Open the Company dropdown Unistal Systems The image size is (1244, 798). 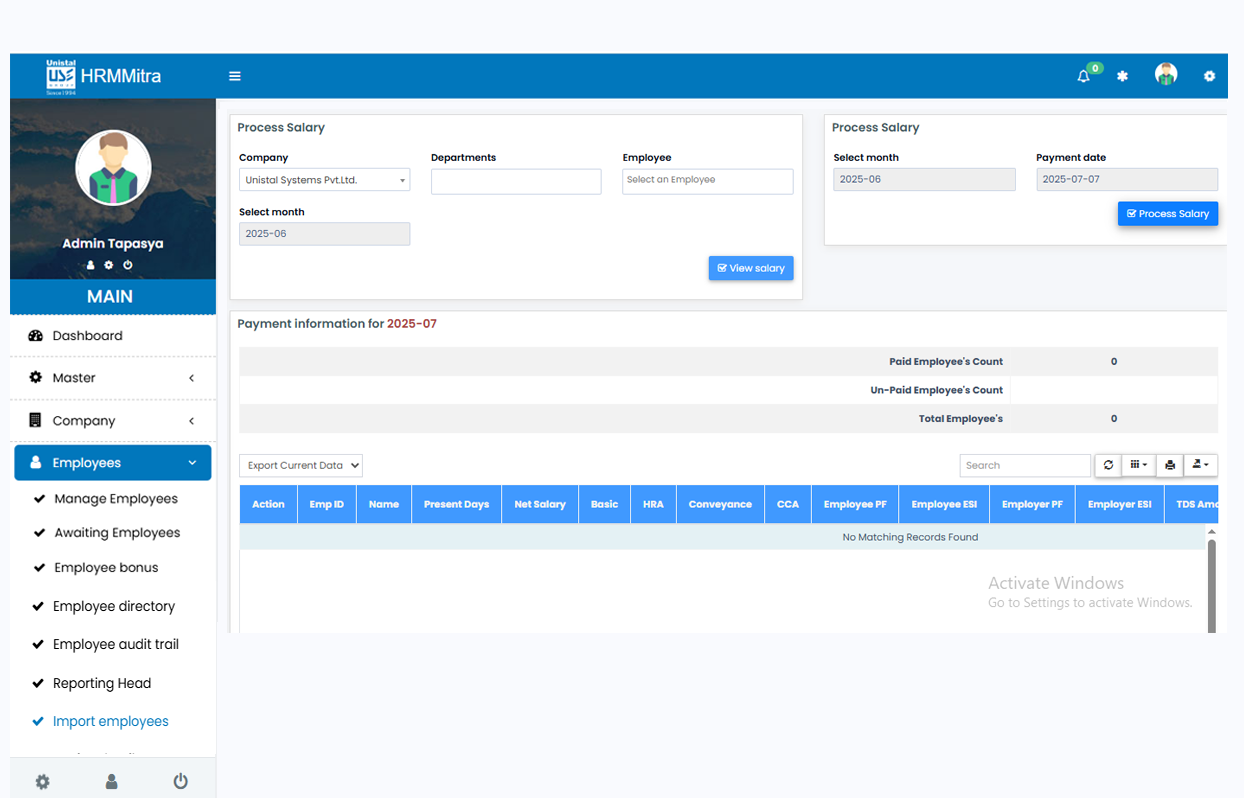click(x=324, y=180)
